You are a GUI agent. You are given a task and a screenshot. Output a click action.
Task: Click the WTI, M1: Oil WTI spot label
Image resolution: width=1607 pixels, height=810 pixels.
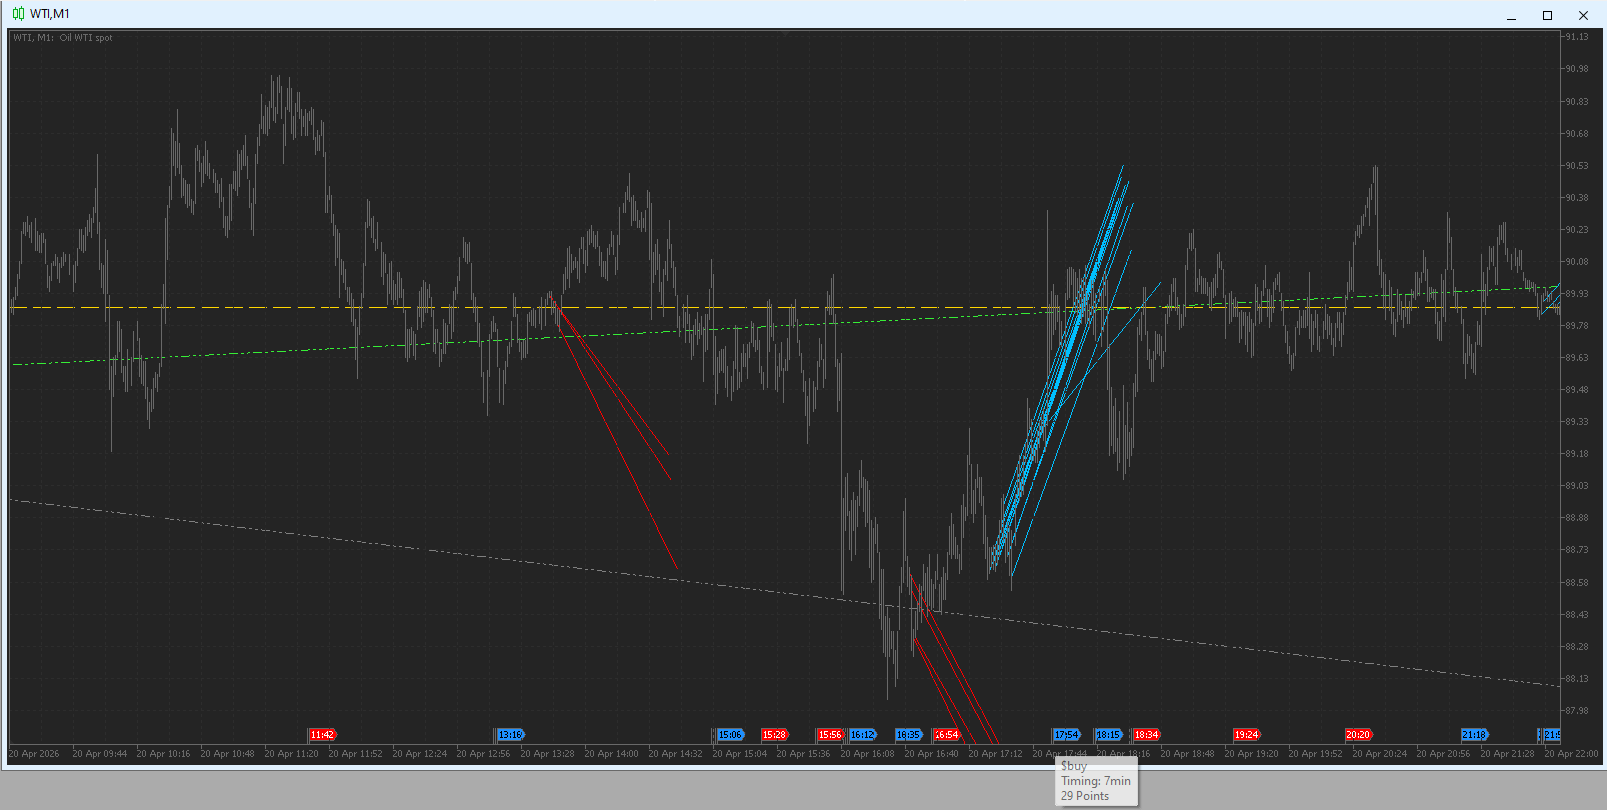63,38
